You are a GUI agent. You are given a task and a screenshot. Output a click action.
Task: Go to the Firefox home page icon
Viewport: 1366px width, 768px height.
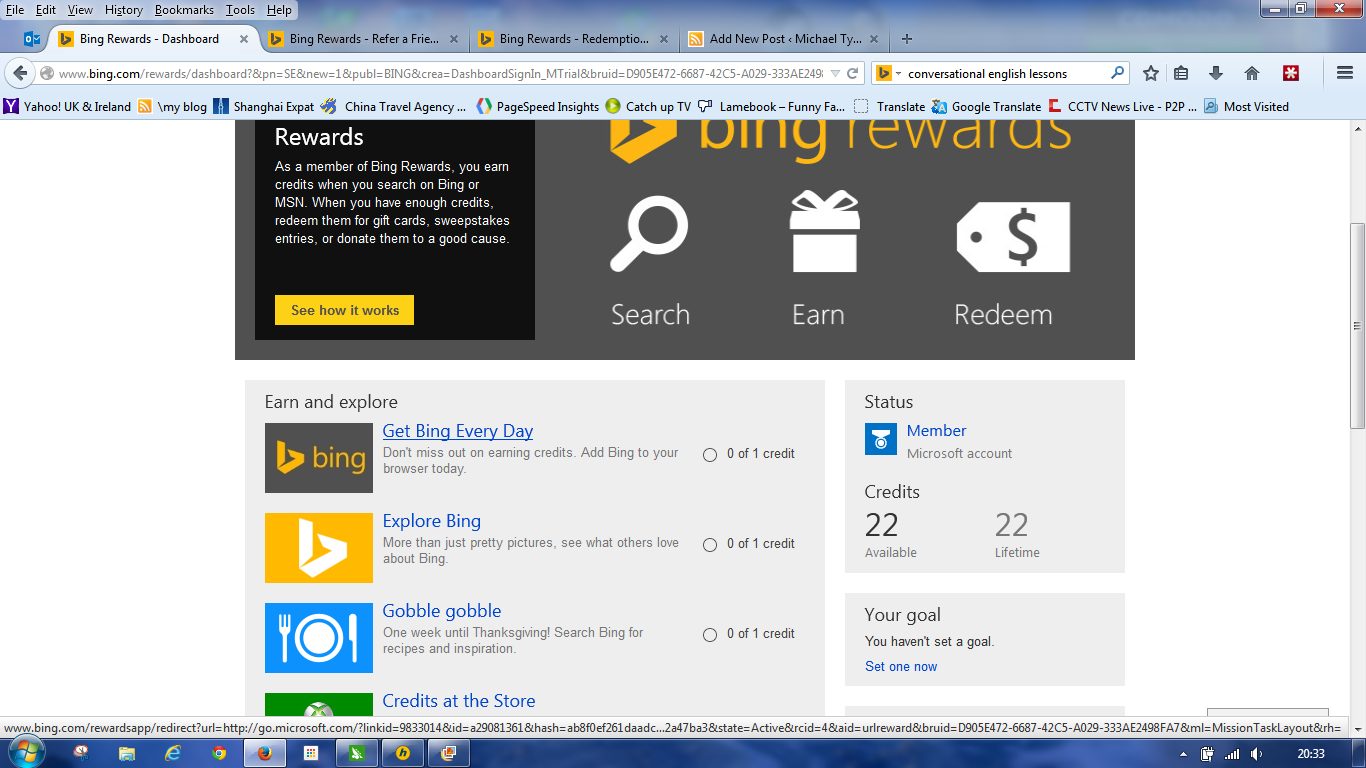pyautogui.click(x=1251, y=73)
